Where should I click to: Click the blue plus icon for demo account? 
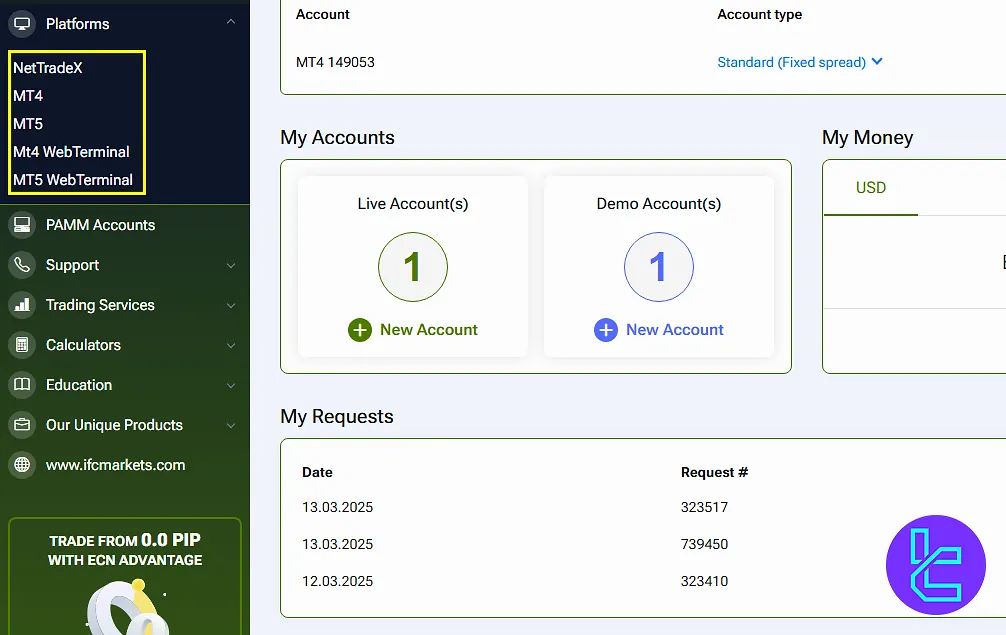pyautogui.click(x=606, y=330)
